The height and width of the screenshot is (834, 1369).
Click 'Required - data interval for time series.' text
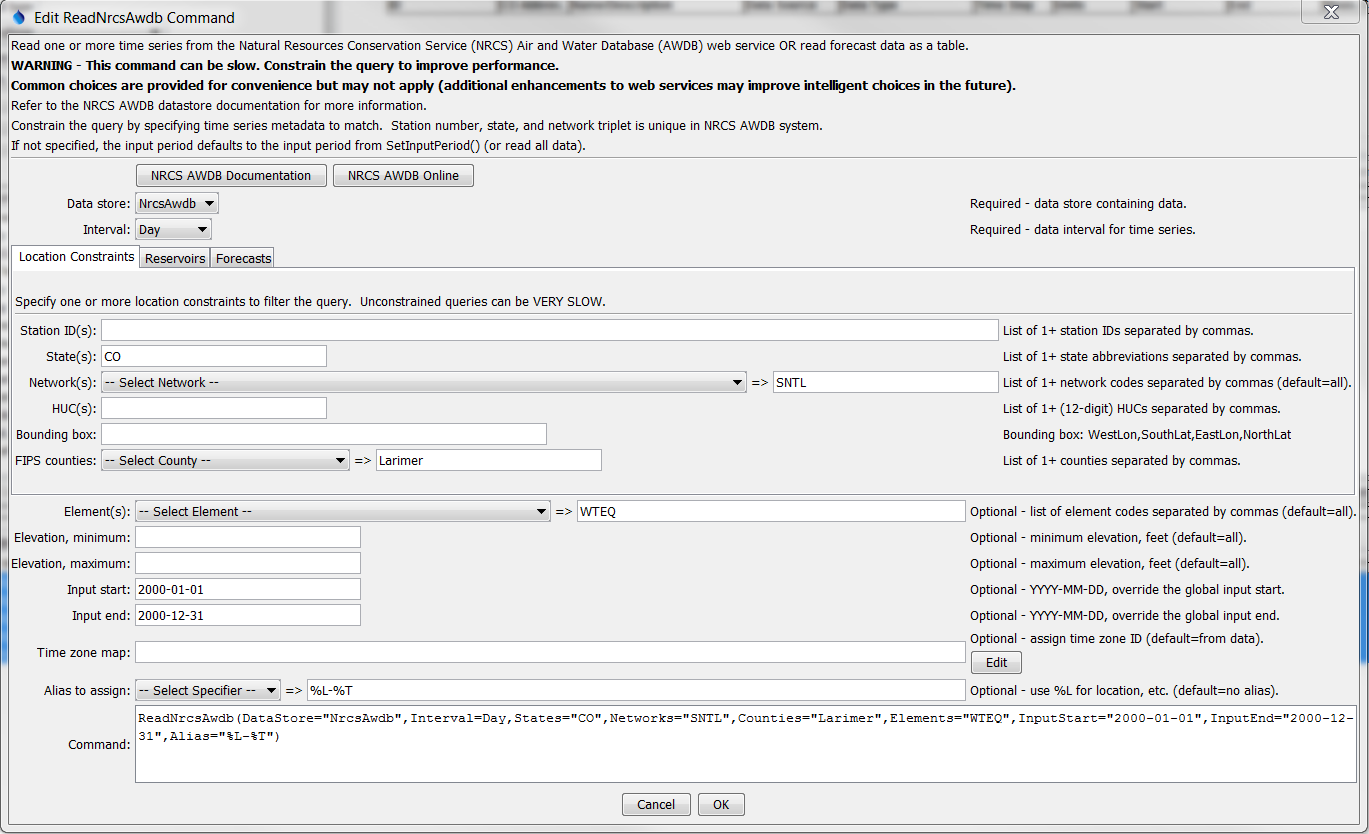click(1082, 230)
